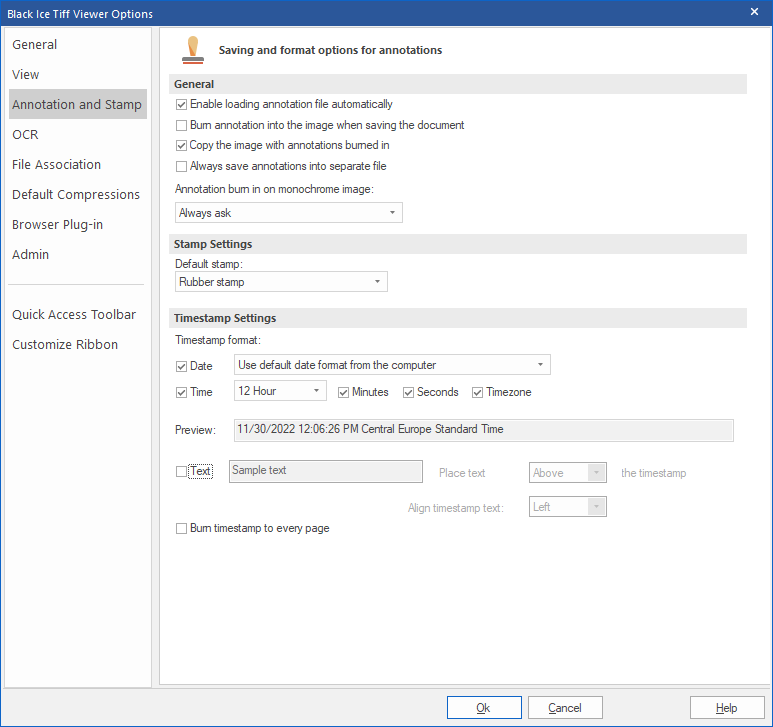Switch to the OCR options page

(x=26, y=134)
